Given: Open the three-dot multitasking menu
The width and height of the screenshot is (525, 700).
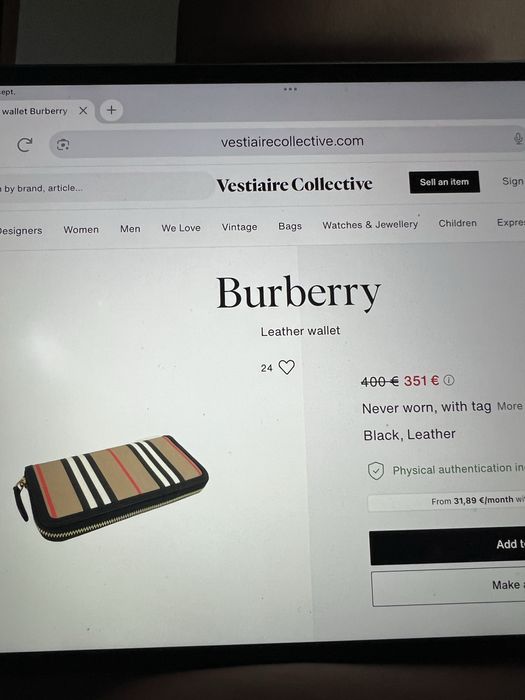Looking at the screenshot, I should coord(290,89).
